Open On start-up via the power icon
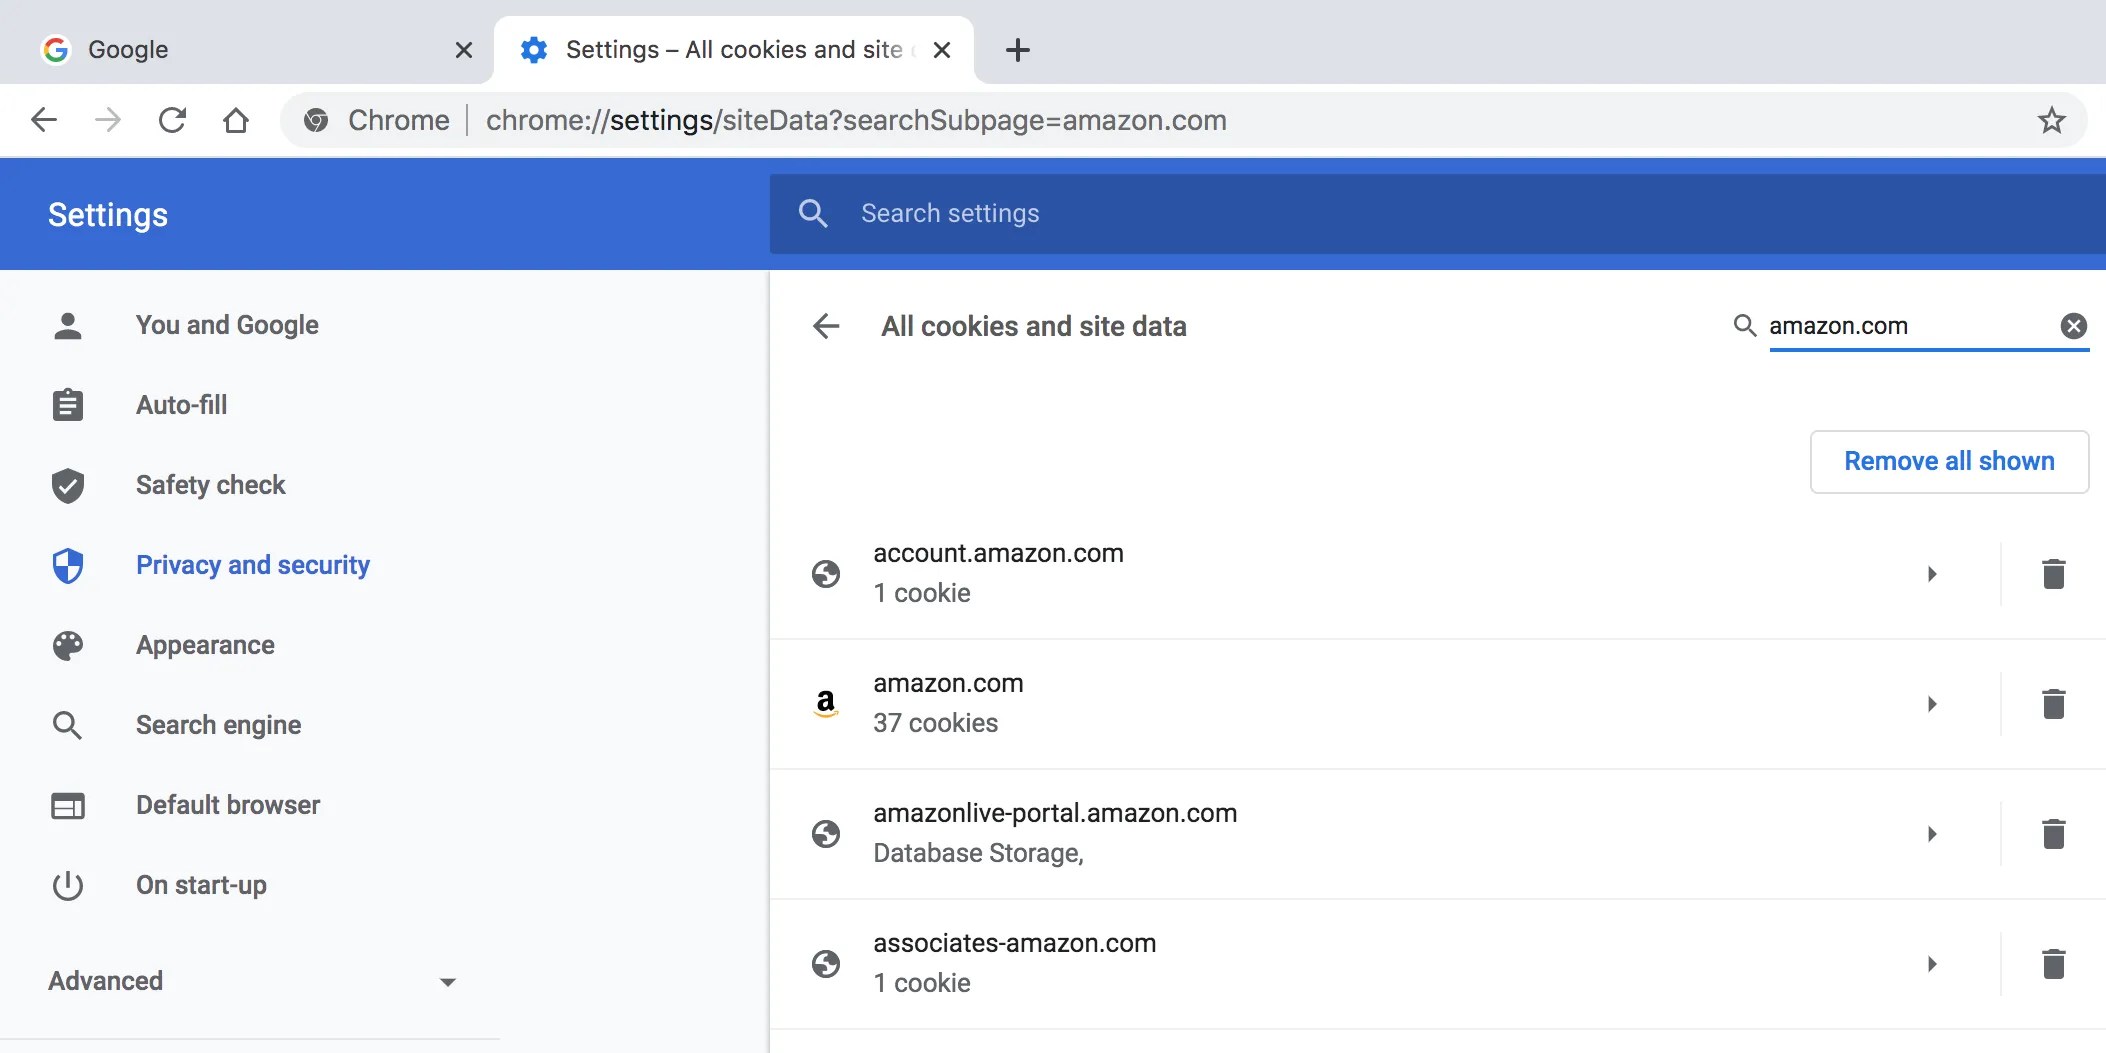Screen dimensions: 2106x1053 pyautogui.click(x=67, y=885)
